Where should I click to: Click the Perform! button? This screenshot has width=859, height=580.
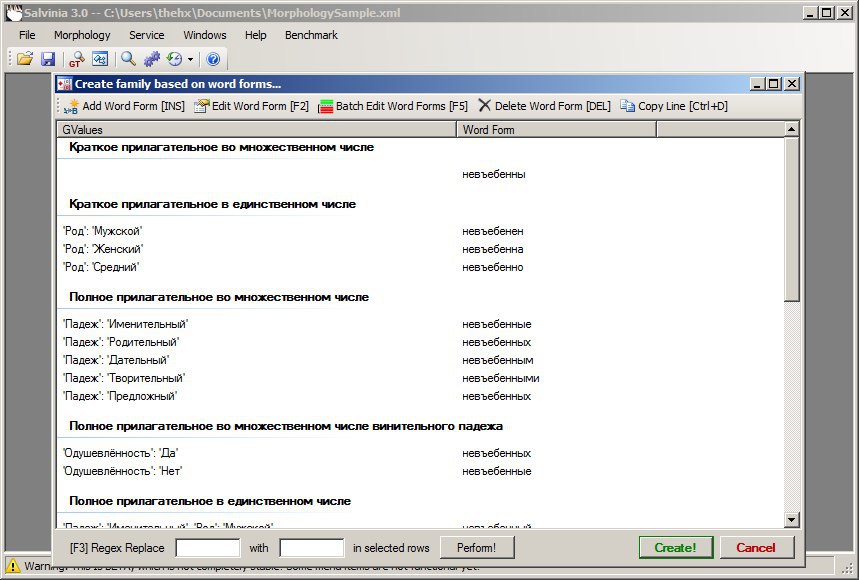point(476,548)
